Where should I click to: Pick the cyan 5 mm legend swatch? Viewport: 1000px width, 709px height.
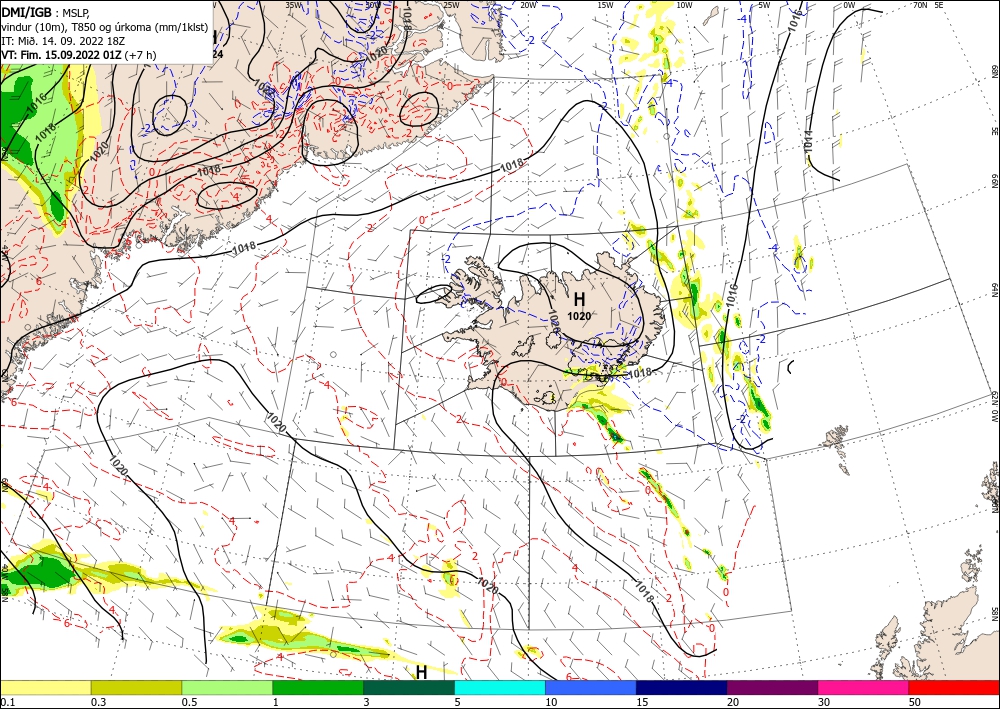pos(500,687)
